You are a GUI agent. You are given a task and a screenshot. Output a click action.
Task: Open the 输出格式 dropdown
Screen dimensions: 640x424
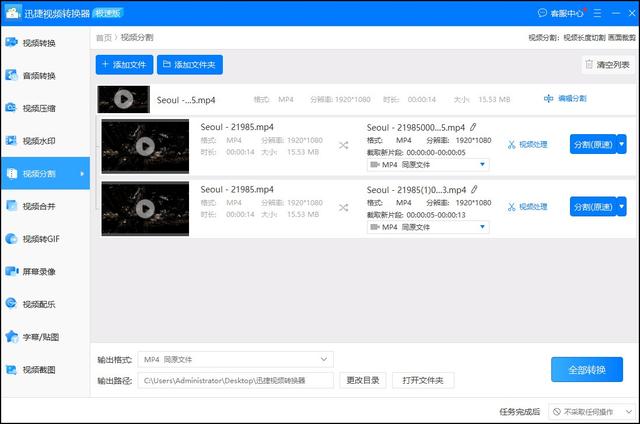236,359
